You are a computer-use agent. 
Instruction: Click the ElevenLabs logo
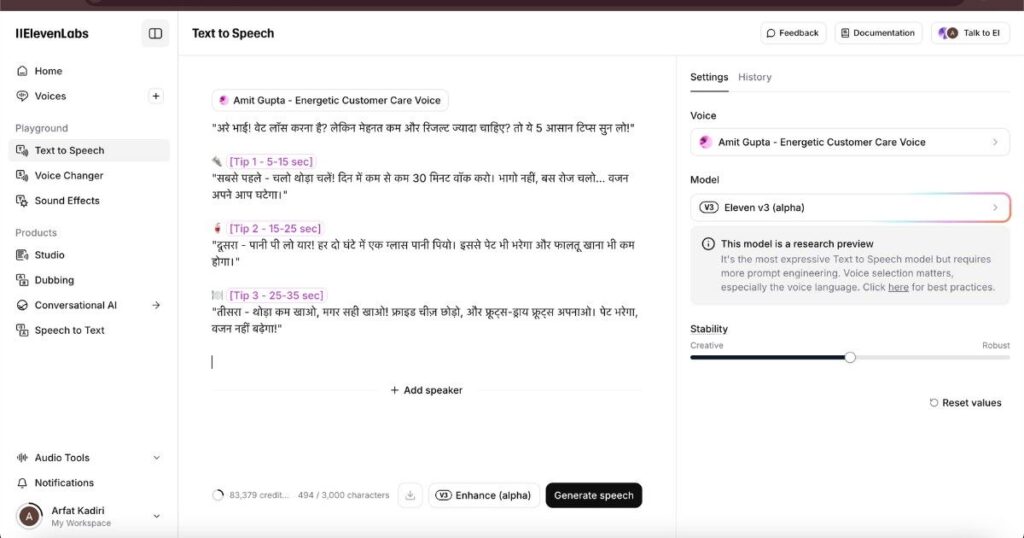[x=52, y=33]
